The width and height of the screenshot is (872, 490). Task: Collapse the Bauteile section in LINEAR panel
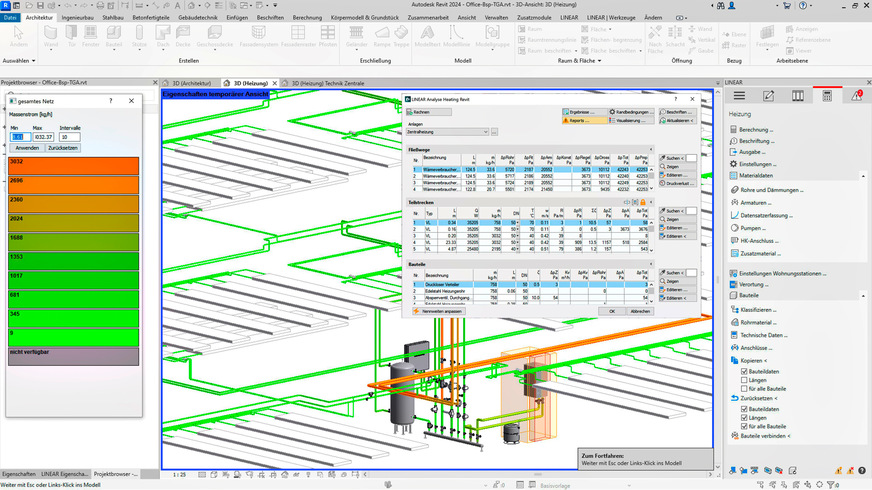click(x=863, y=295)
